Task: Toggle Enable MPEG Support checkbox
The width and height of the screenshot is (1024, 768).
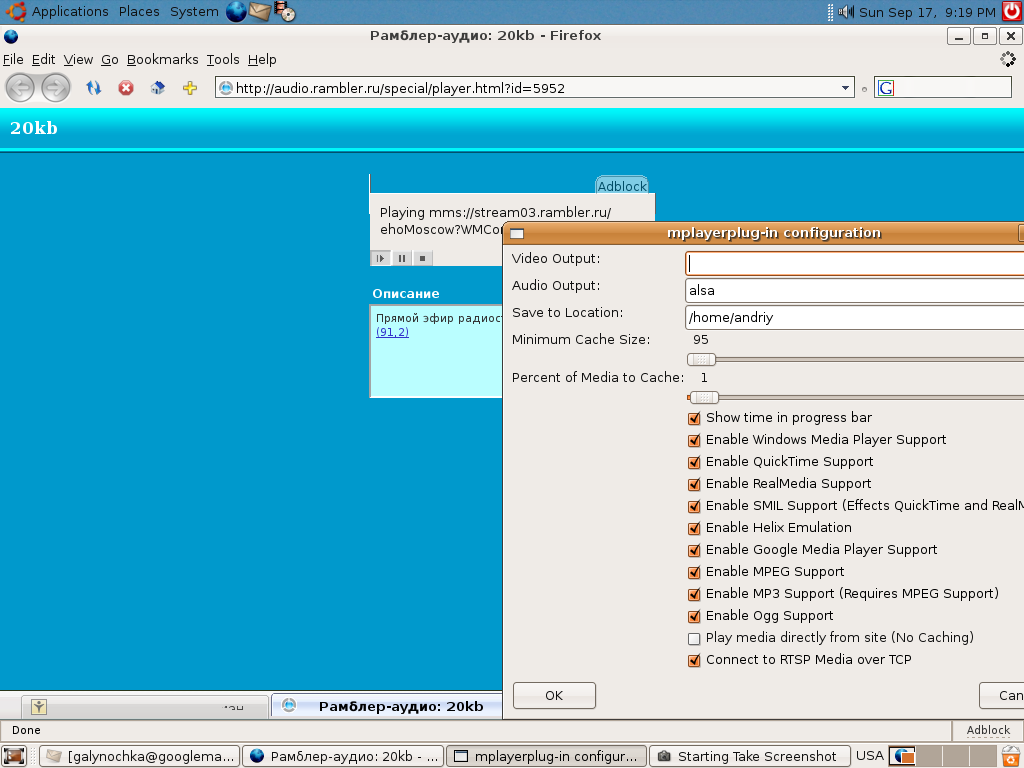Action: [x=694, y=572]
